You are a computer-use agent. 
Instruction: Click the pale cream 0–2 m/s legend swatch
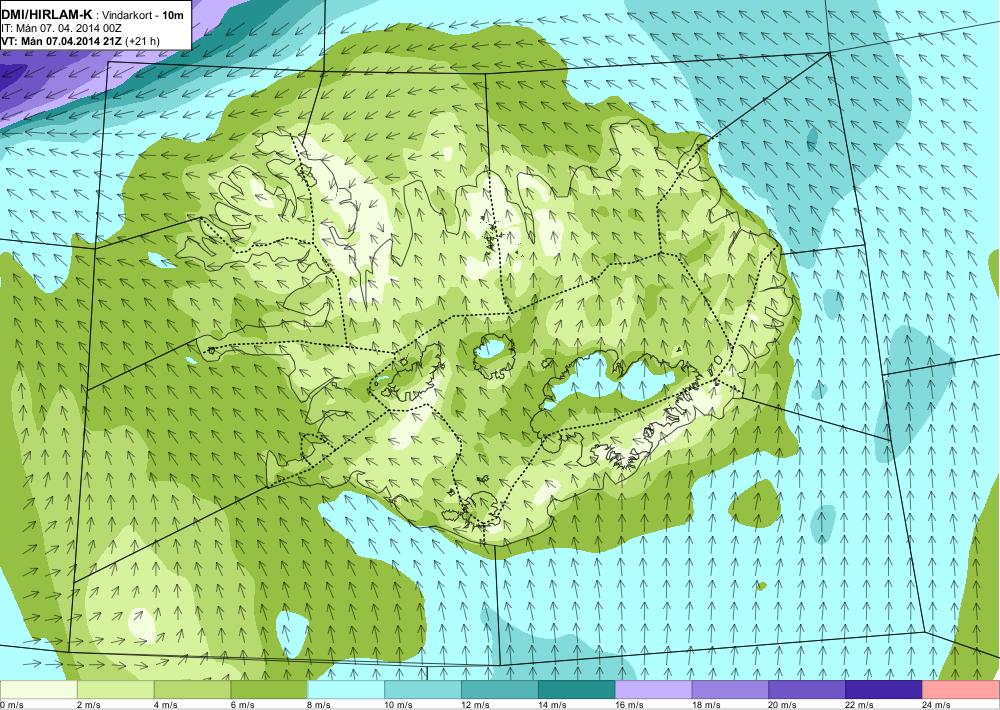38,690
